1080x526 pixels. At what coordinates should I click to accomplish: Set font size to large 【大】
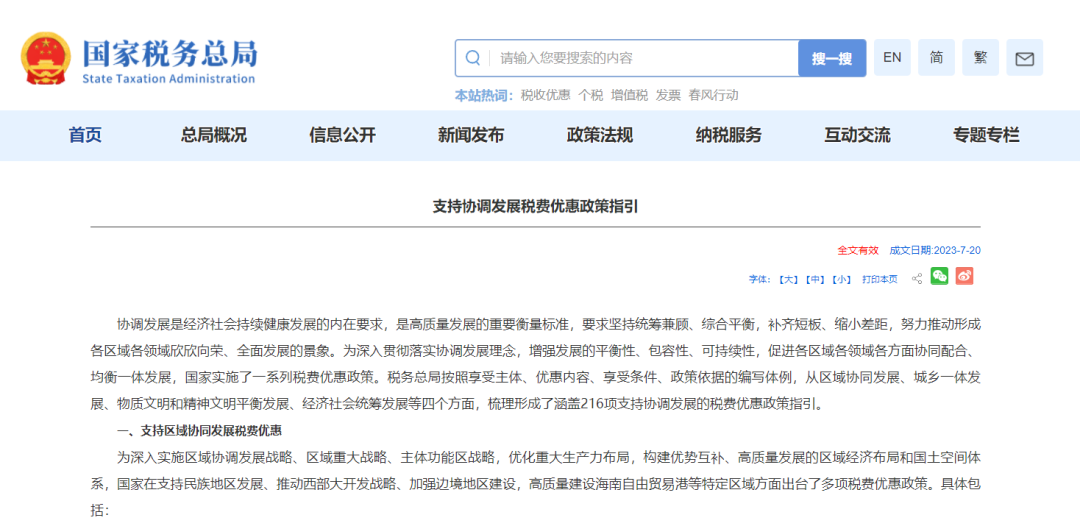[x=789, y=279]
